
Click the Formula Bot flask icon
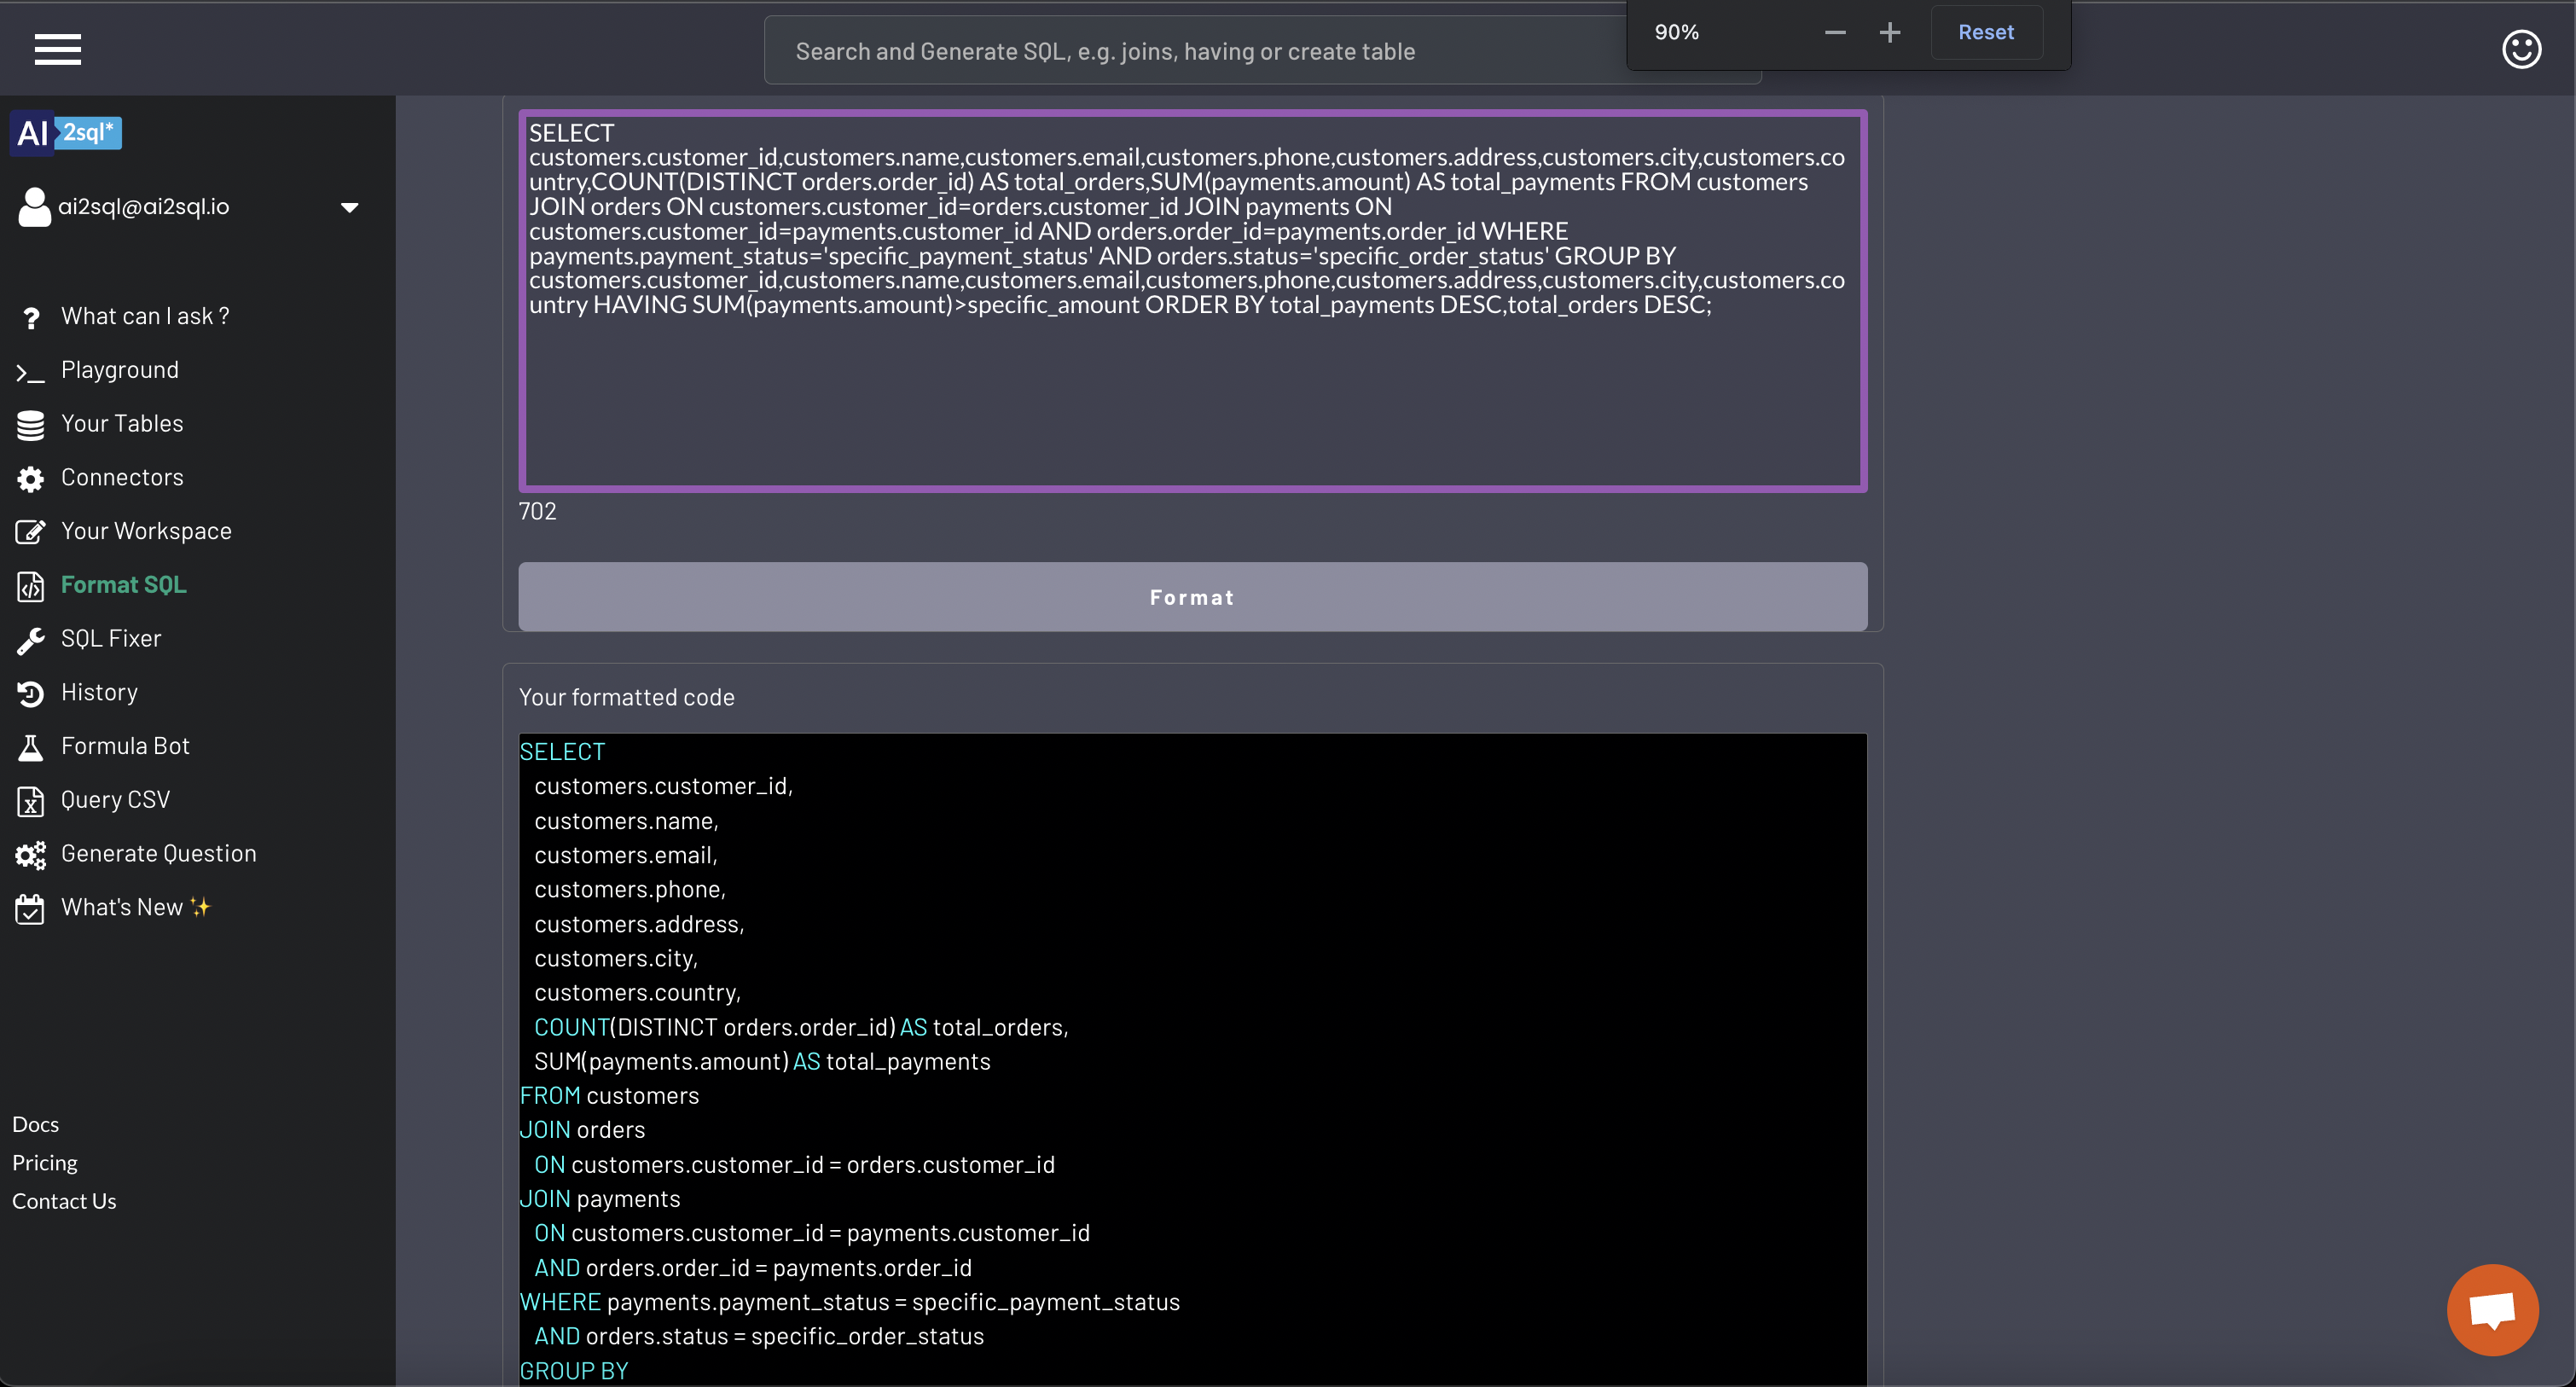[30, 747]
